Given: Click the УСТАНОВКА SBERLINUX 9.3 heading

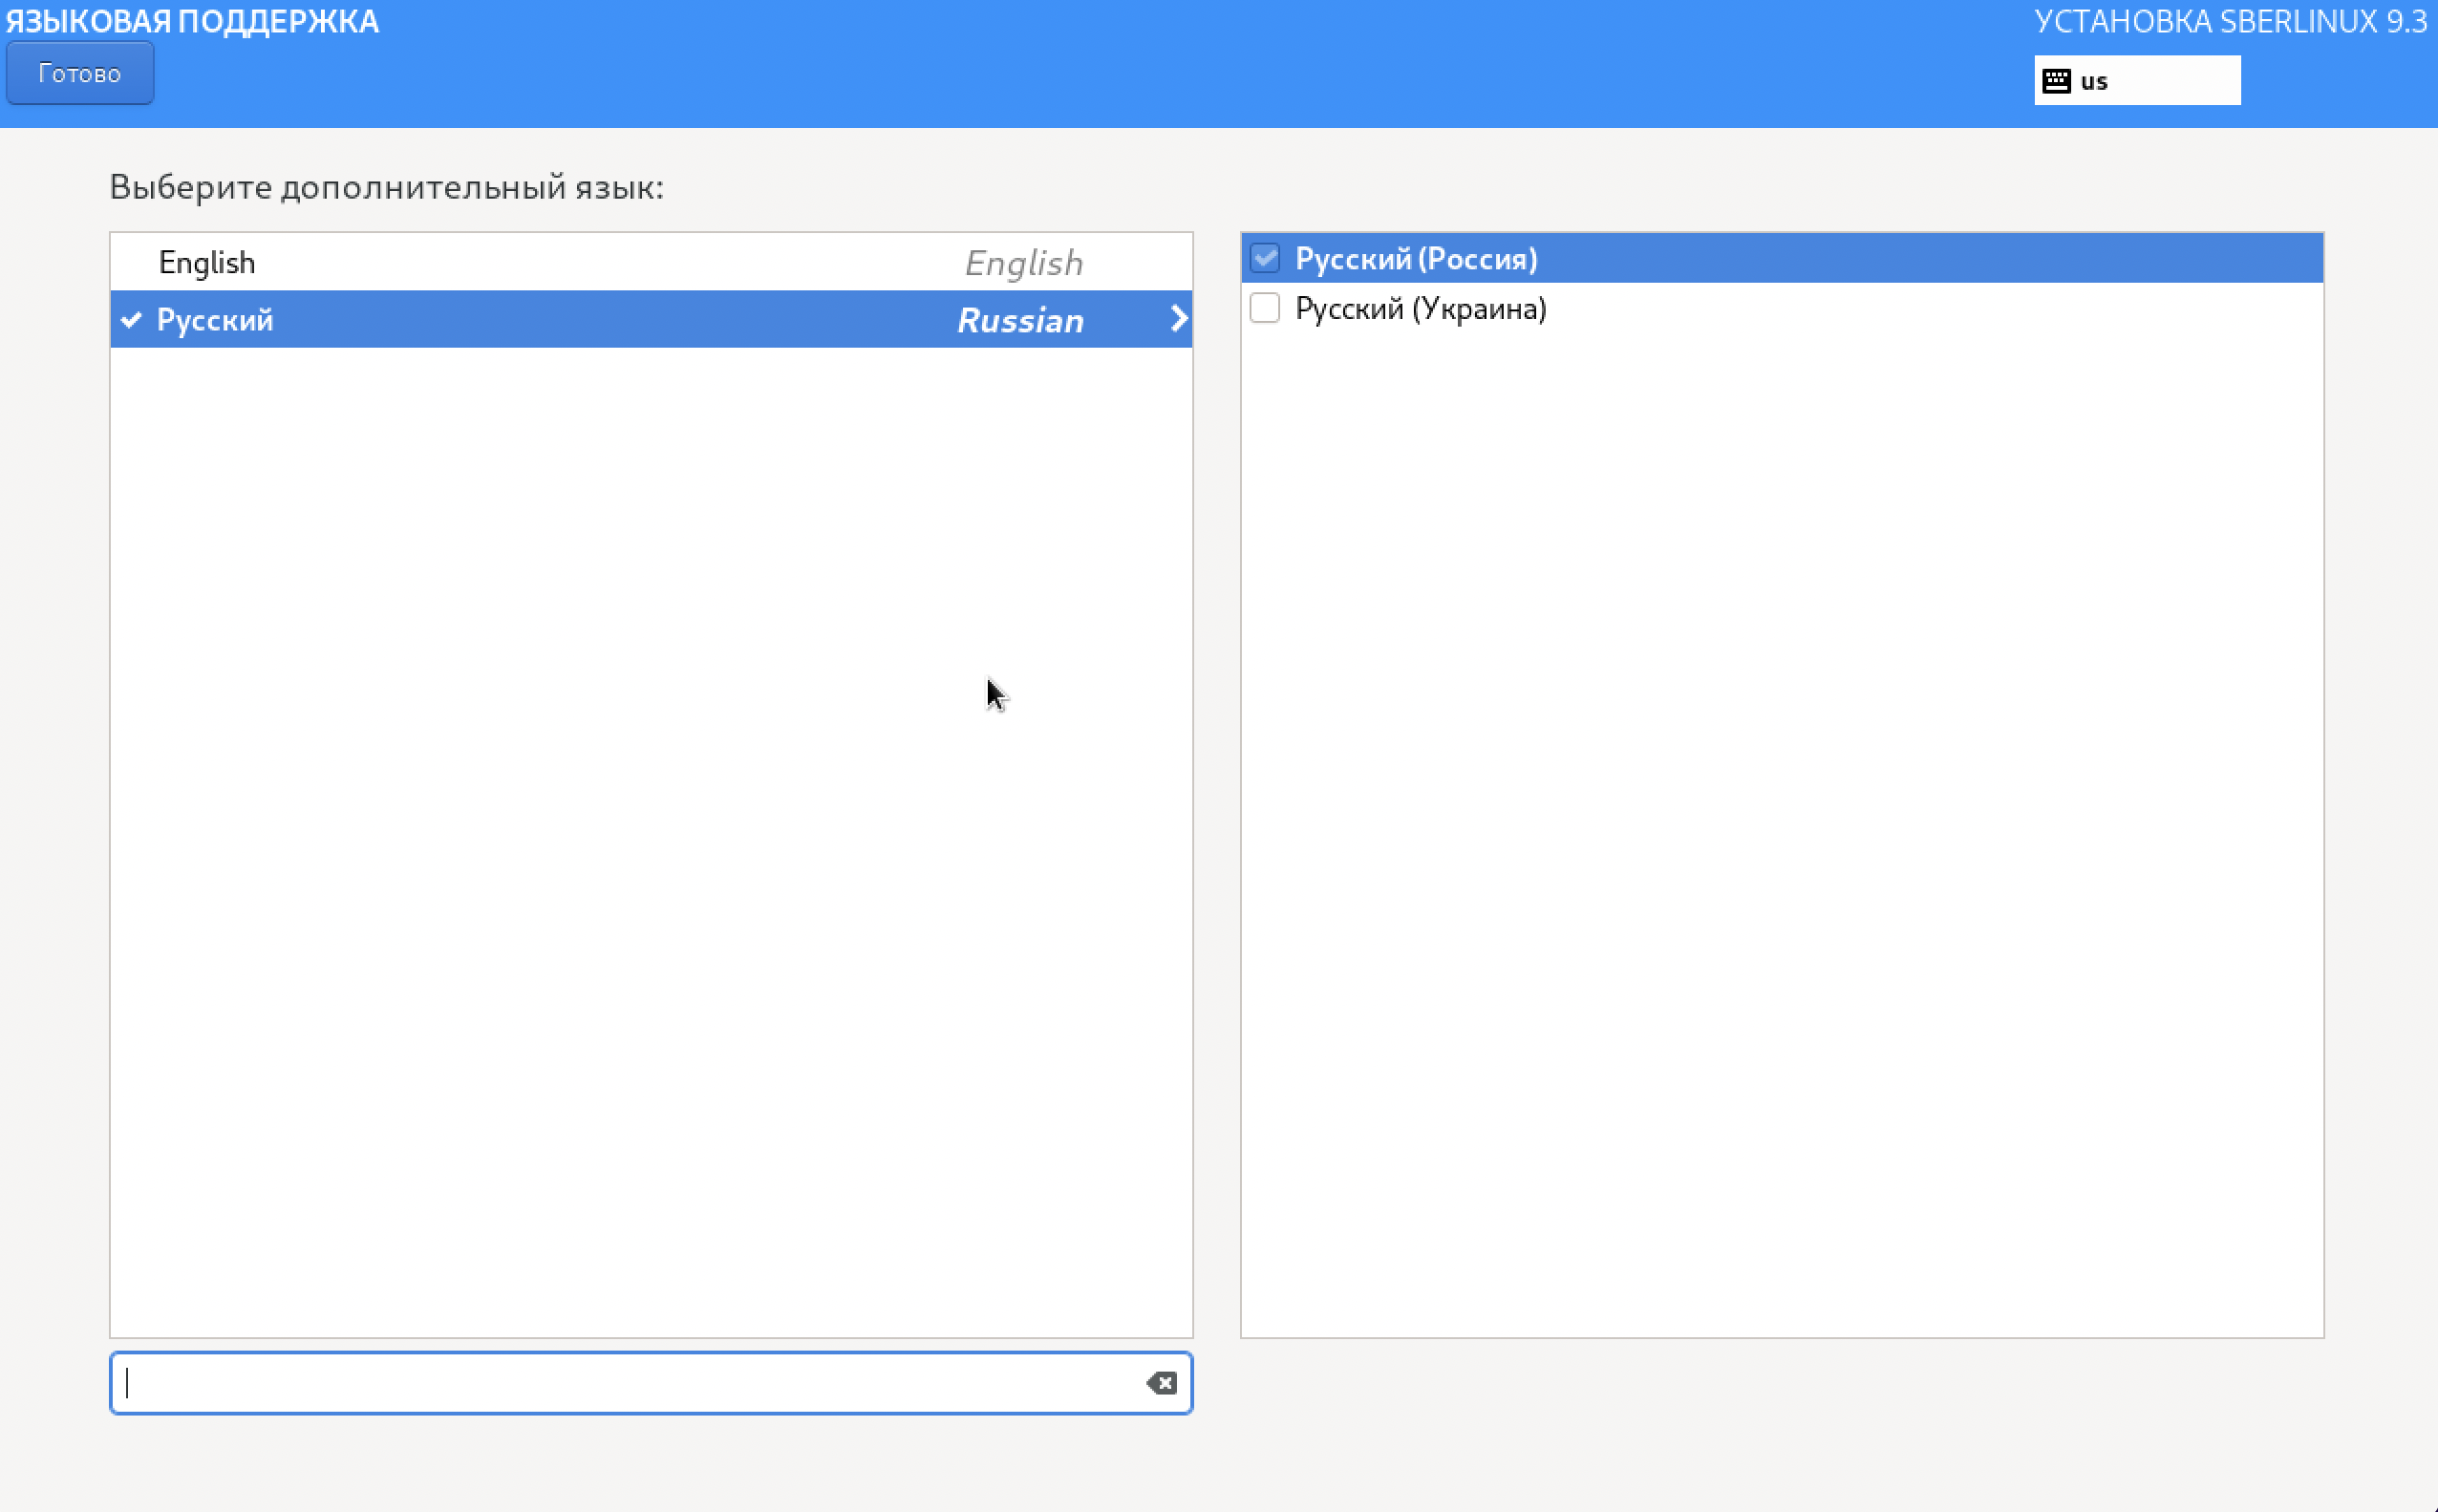Looking at the screenshot, I should (x=2230, y=21).
